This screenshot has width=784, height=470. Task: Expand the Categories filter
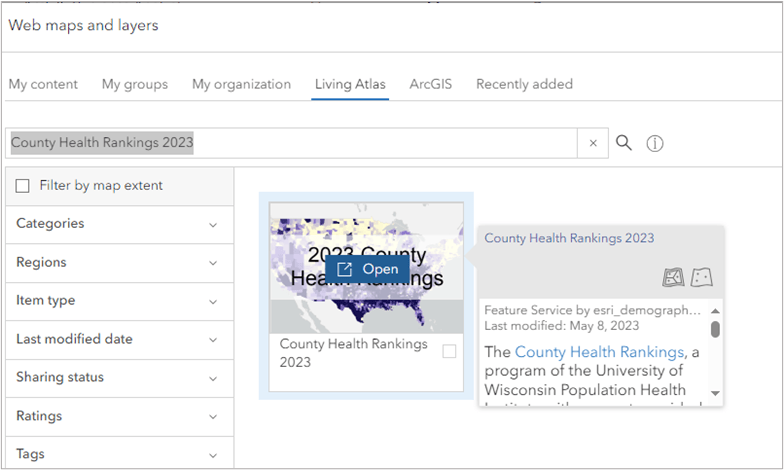(120, 224)
